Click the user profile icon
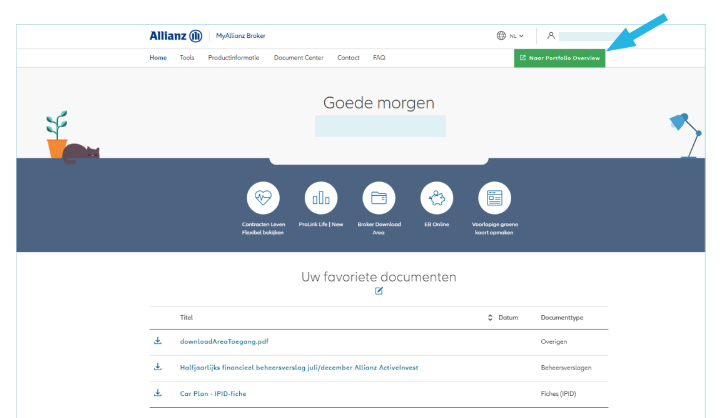723x418 pixels. coord(551,35)
